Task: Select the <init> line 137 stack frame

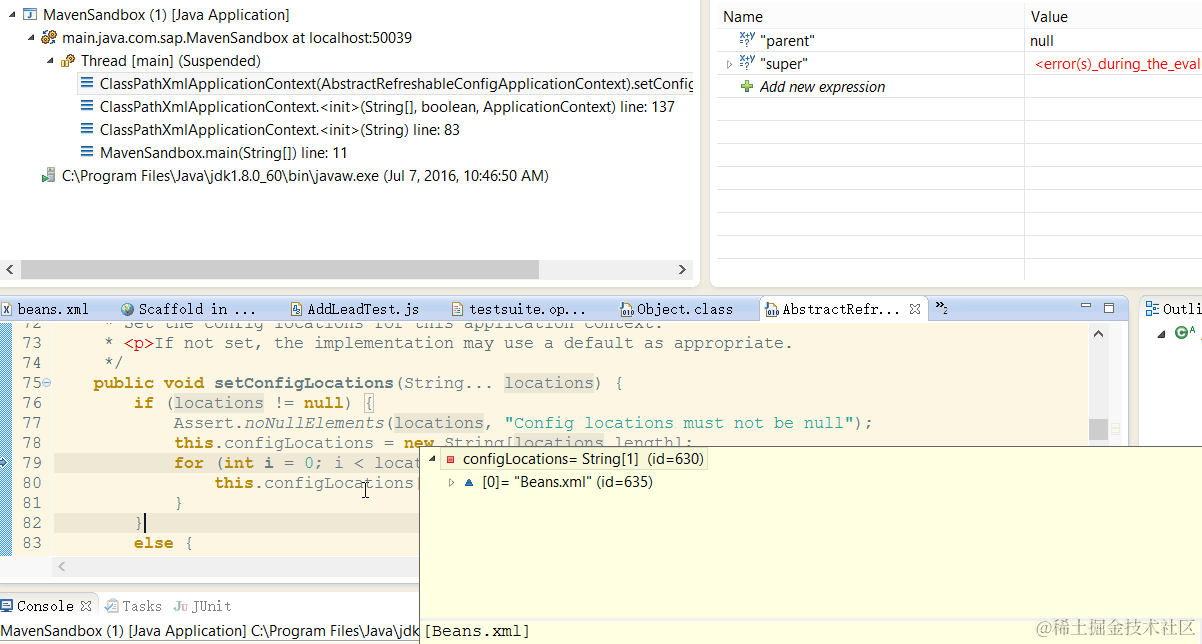Action: (x=387, y=107)
